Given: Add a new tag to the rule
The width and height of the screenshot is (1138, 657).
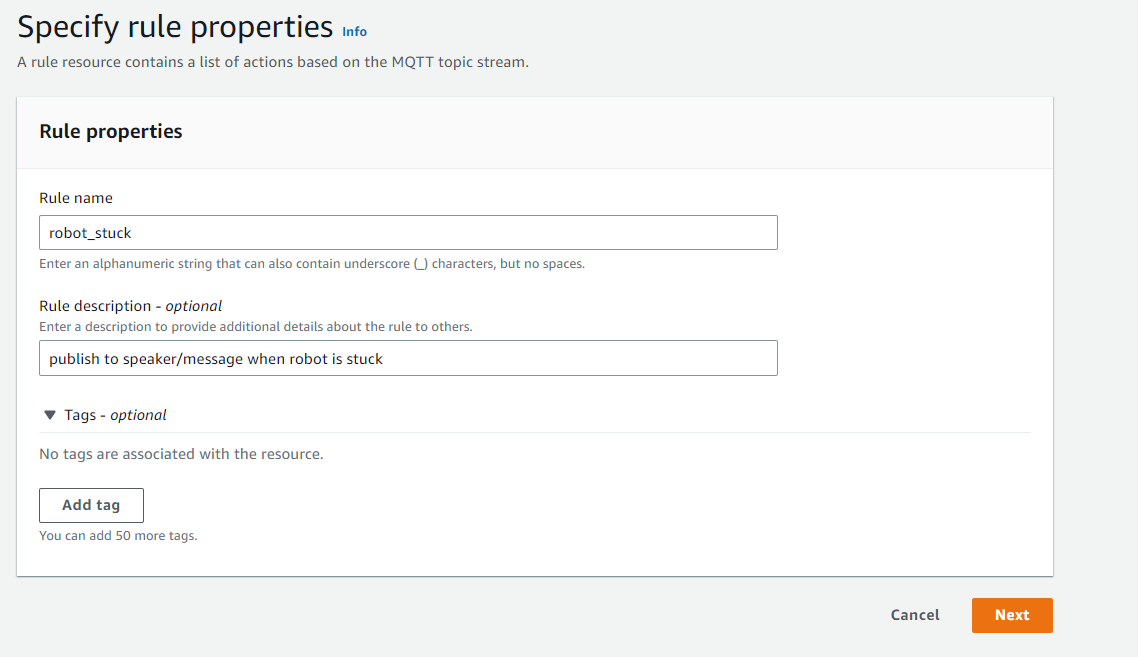Looking at the screenshot, I should [91, 505].
